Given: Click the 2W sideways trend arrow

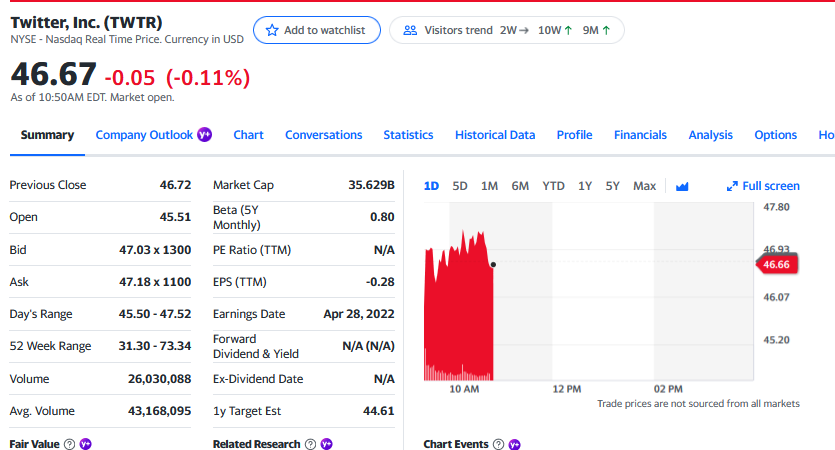Looking at the screenshot, I should pyautogui.click(x=523, y=30).
